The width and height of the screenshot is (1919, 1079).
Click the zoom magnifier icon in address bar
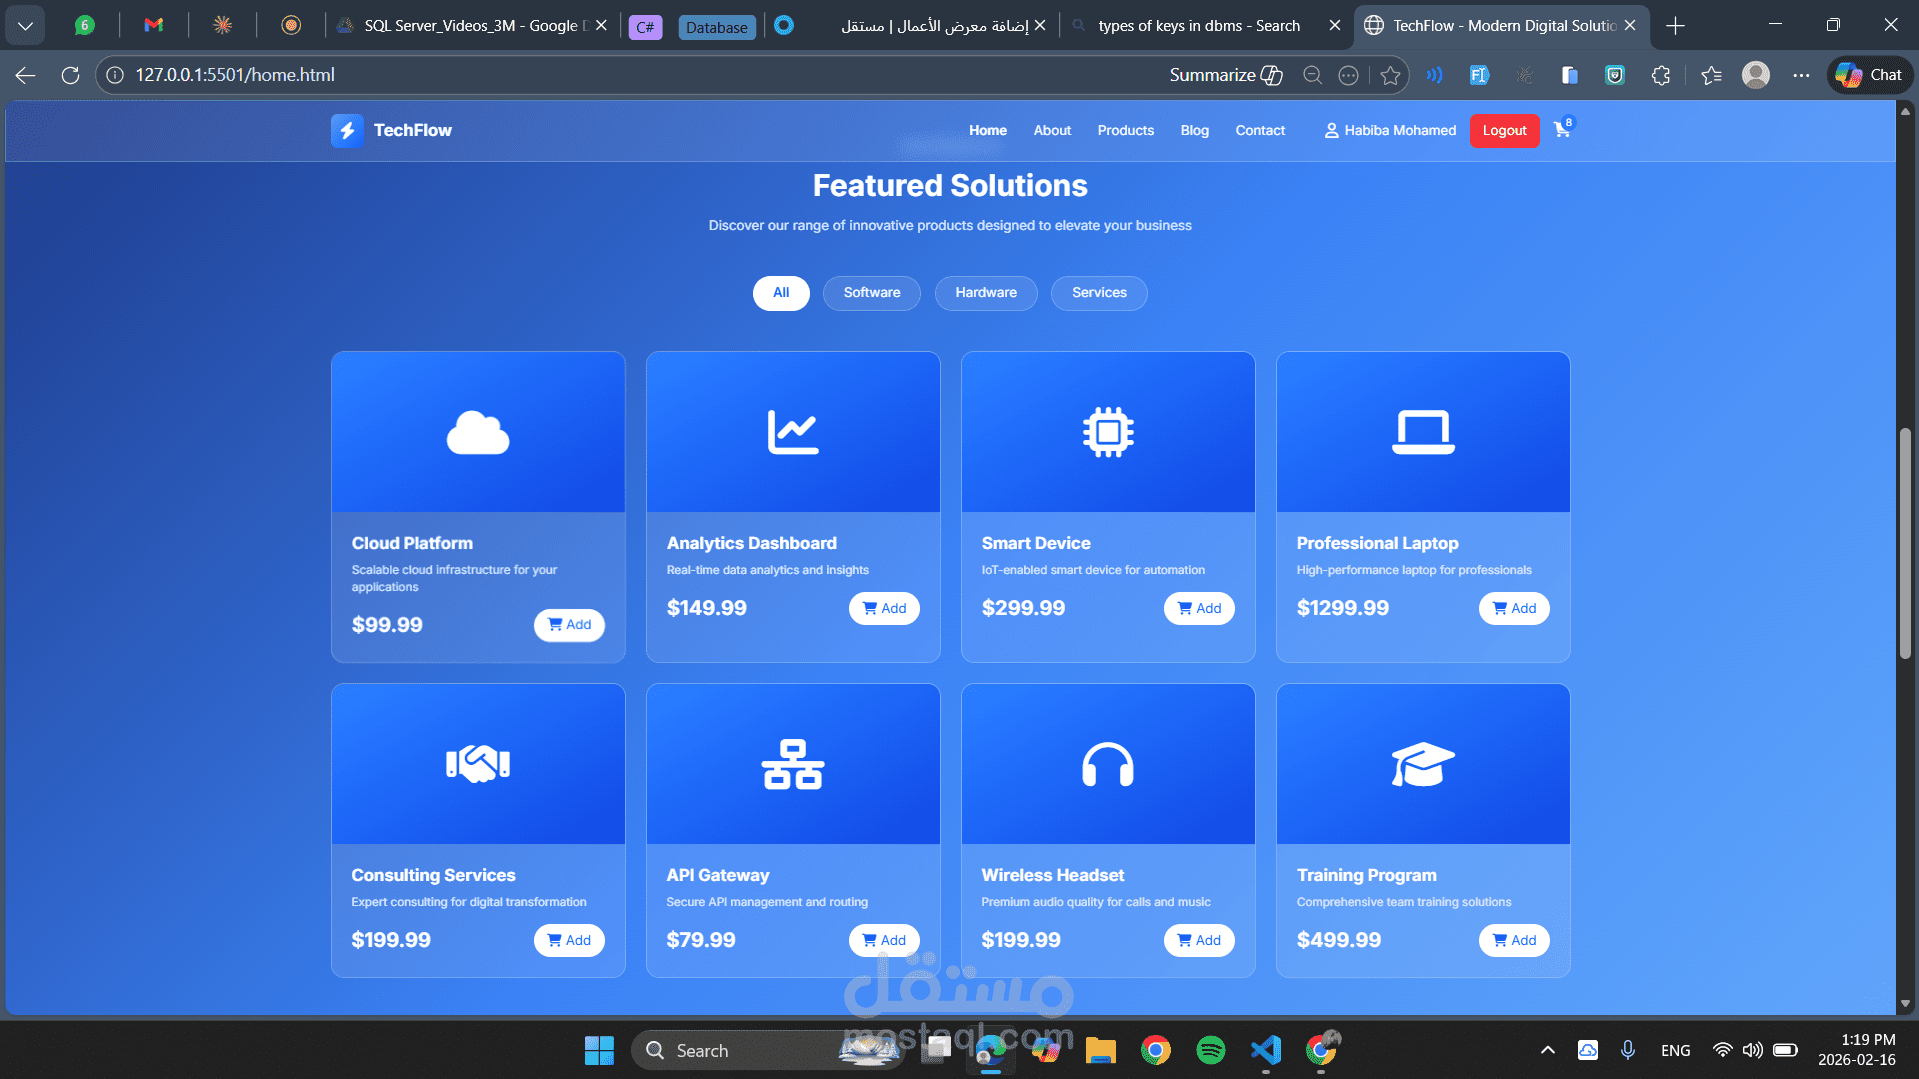(x=1312, y=75)
